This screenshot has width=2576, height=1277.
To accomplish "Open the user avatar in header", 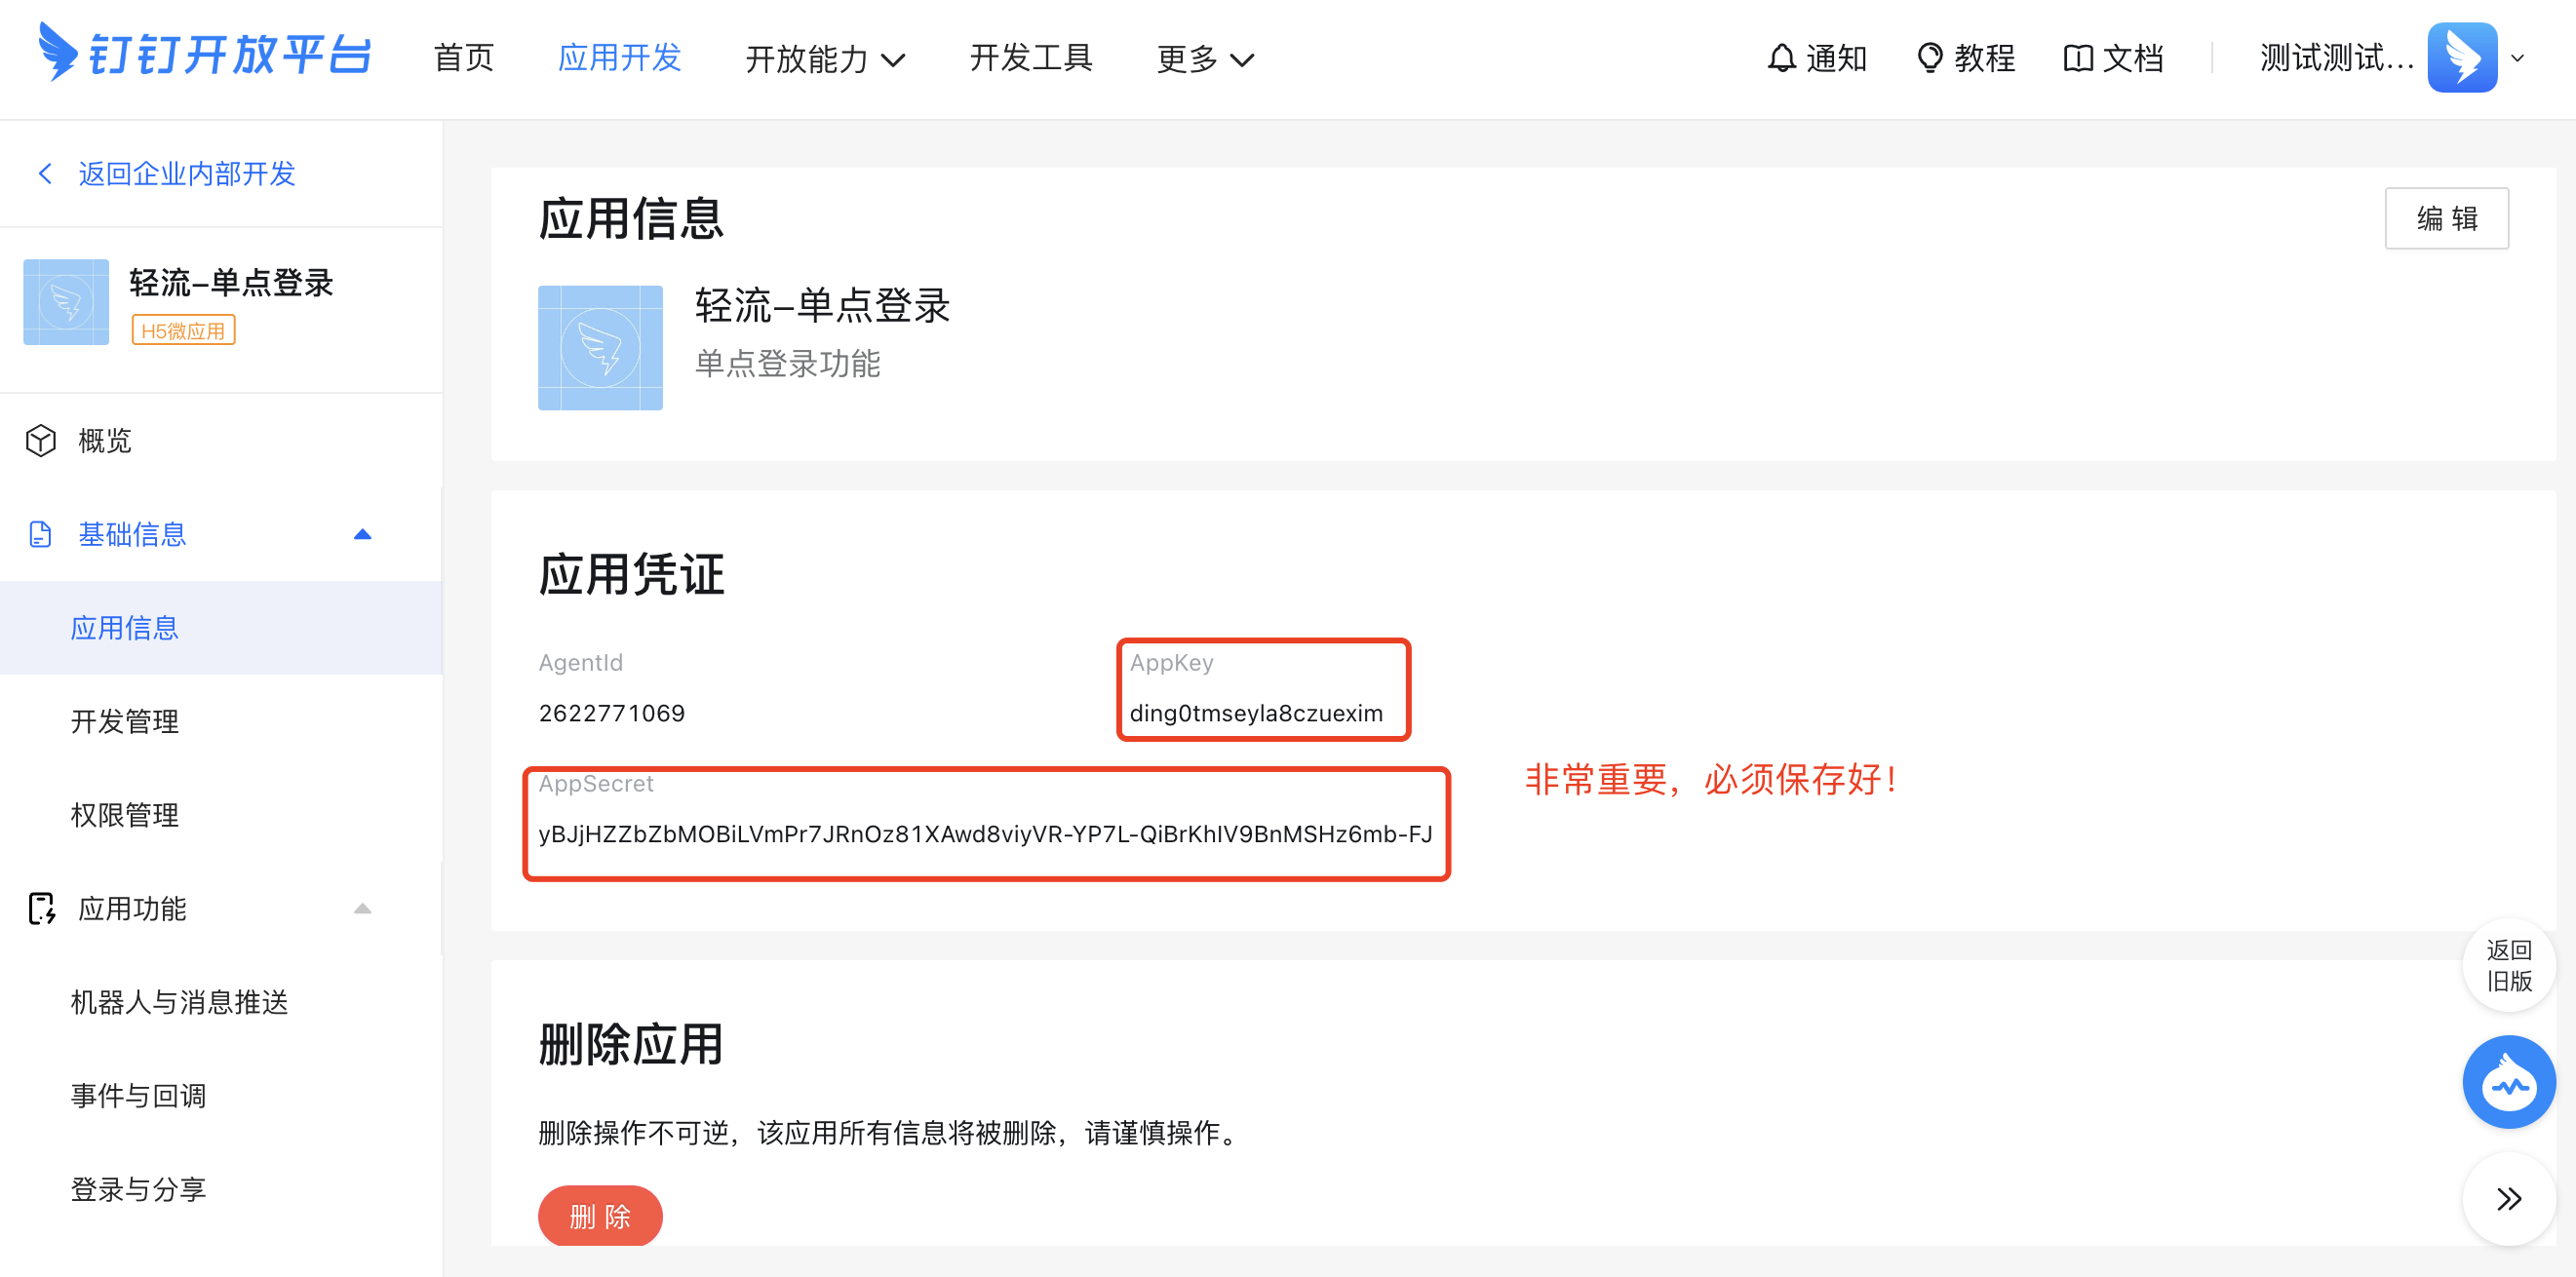I will [x=2462, y=58].
